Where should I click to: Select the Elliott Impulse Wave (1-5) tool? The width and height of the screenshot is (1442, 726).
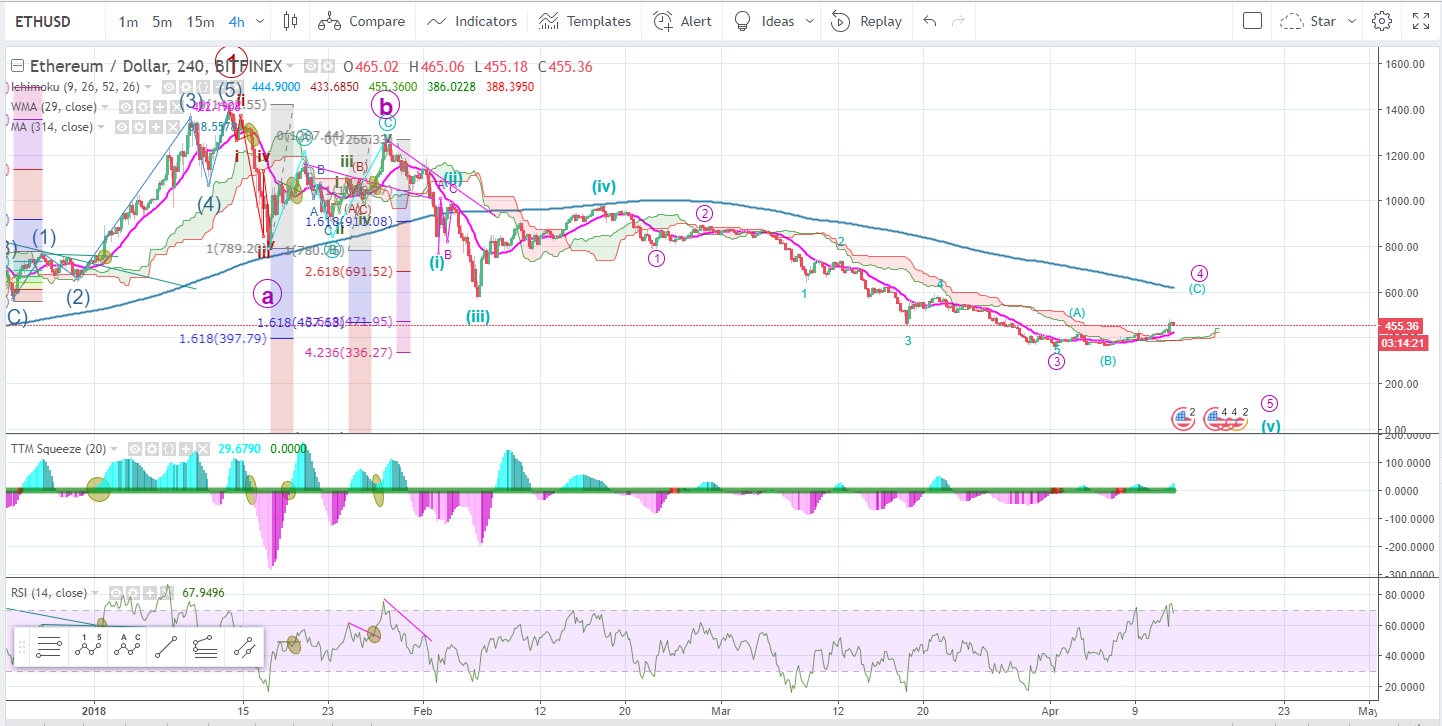pos(87,647)
